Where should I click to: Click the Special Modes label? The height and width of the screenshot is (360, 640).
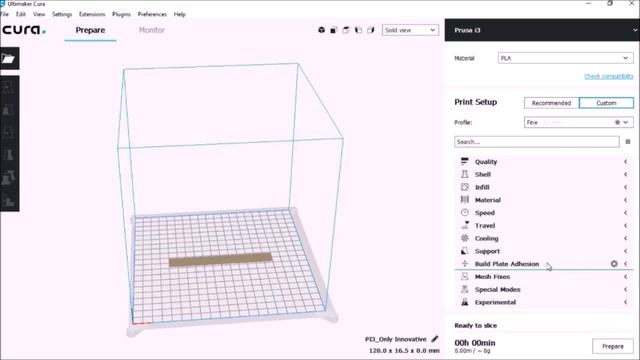point(498,289)
